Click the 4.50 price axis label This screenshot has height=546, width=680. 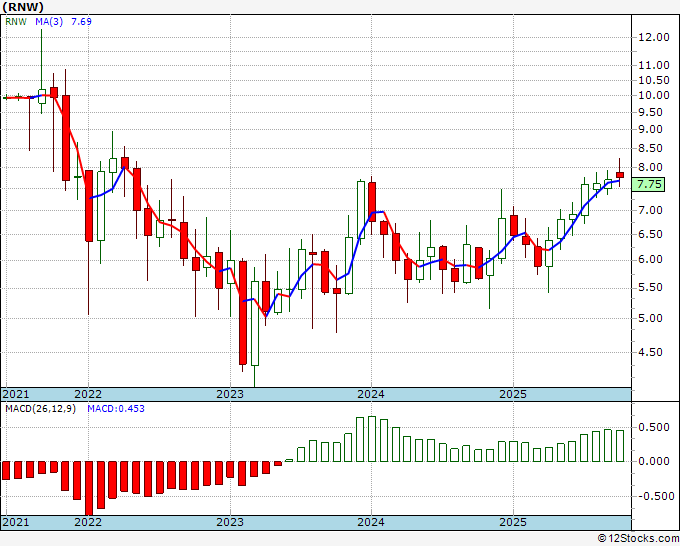pyautogui.click(x=650, y=352)
